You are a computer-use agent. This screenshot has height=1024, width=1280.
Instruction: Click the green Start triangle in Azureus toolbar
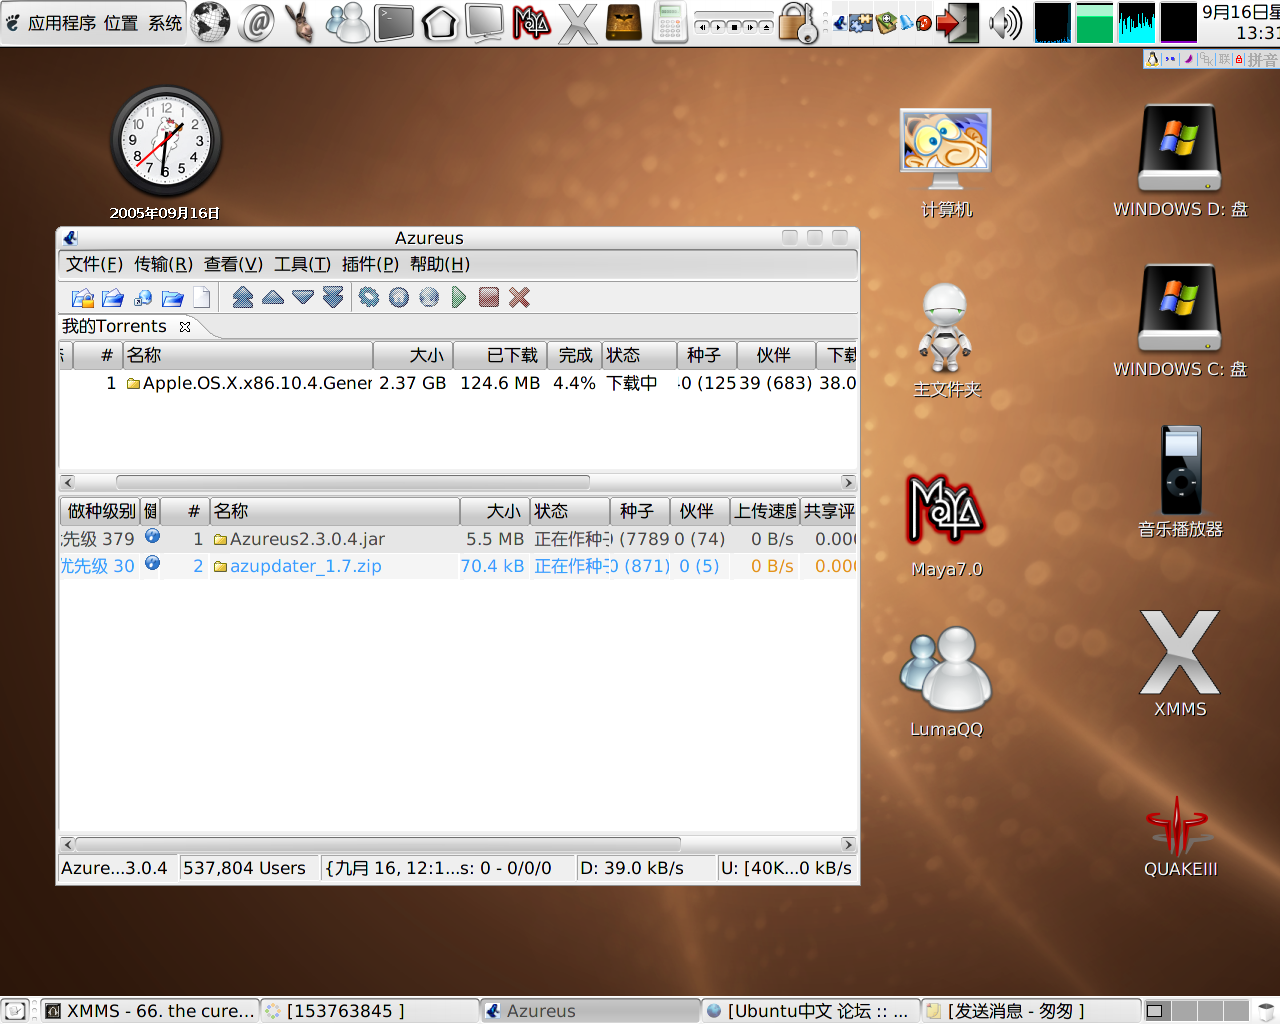pyautogui.click(x=459, y=297)
